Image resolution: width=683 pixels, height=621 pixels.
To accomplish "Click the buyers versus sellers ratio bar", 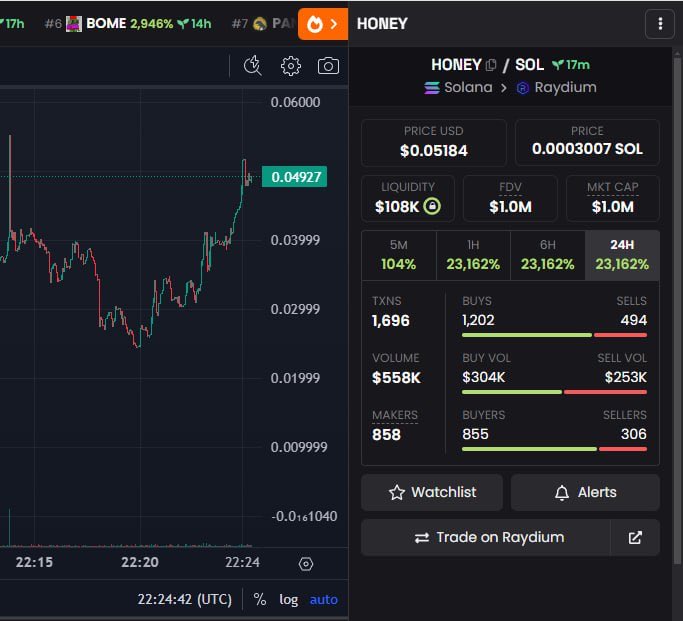I will tap(555, 449).
